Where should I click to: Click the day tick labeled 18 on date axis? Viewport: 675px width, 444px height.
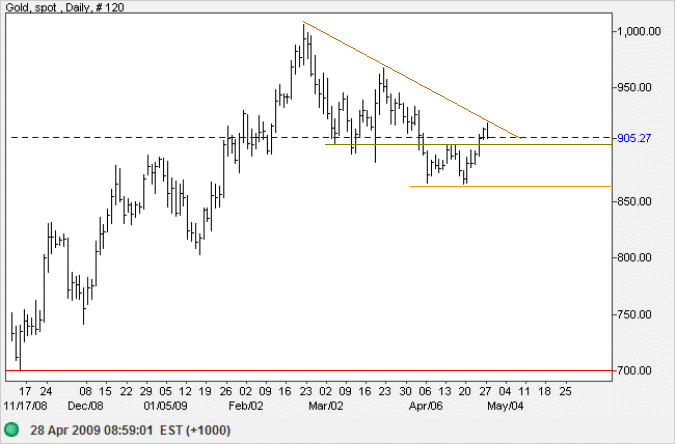pos(545,391)
